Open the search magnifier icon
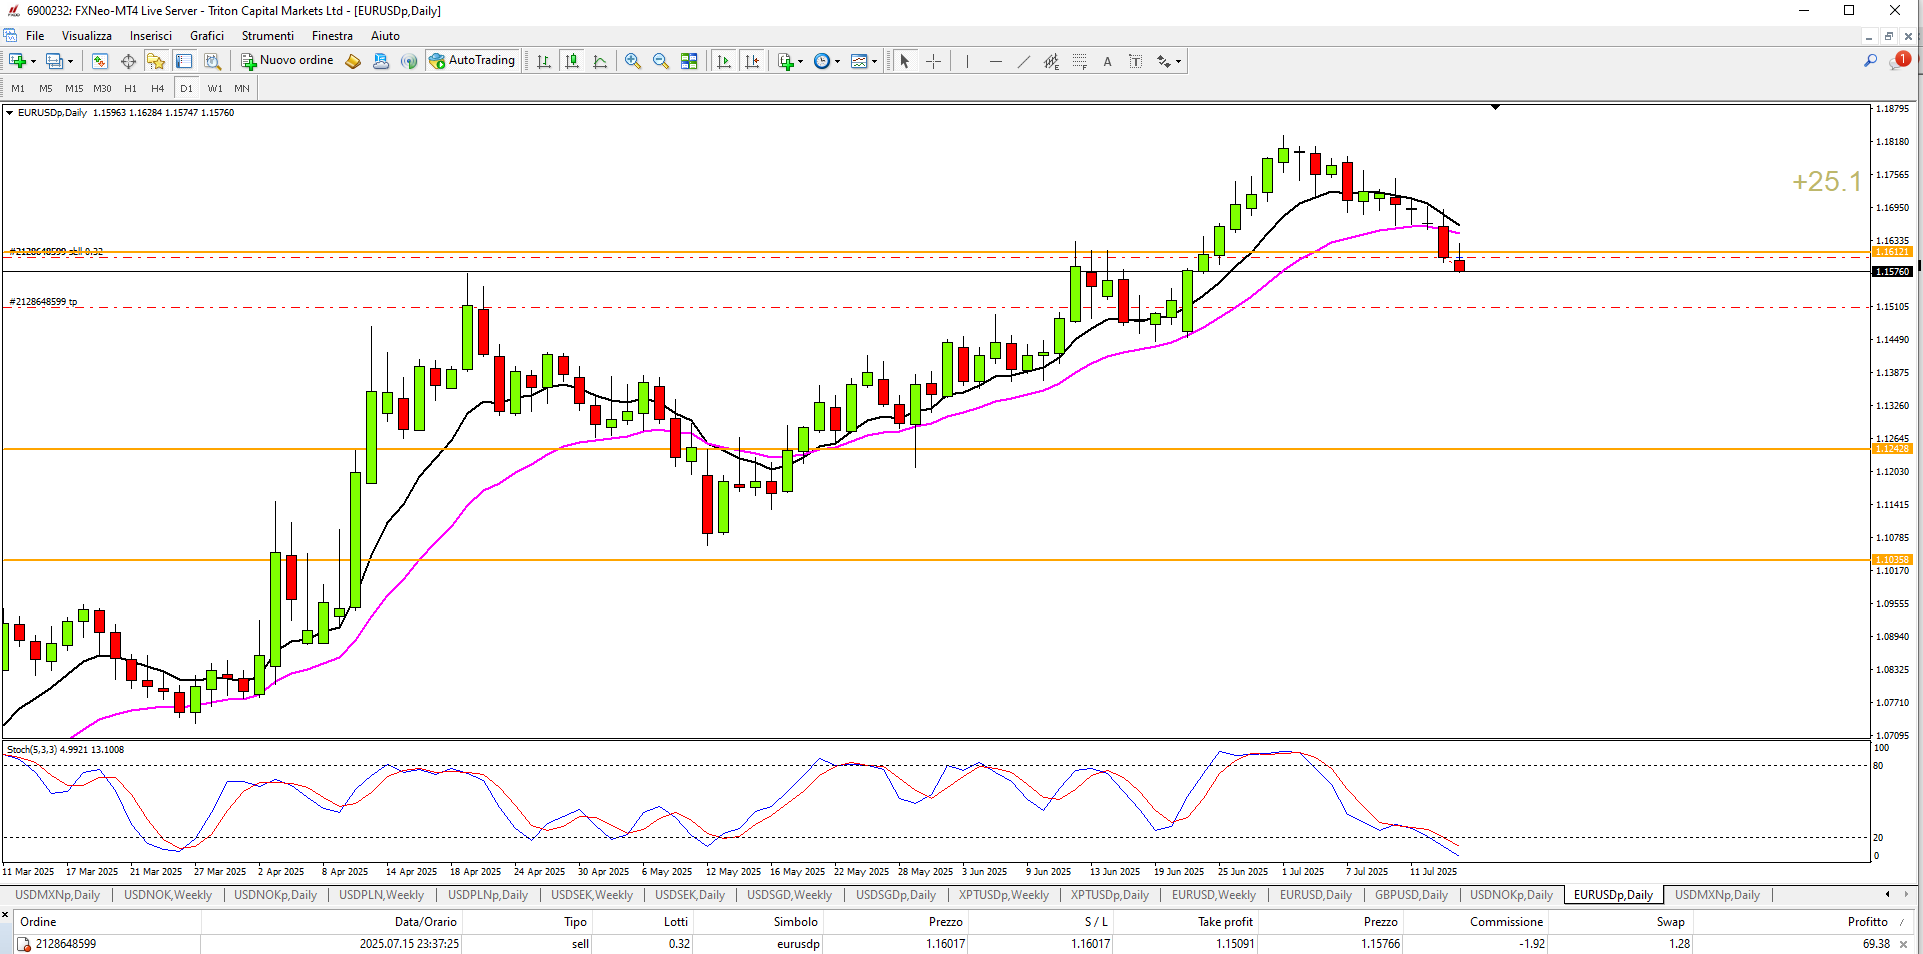 tap(1870, 61)
